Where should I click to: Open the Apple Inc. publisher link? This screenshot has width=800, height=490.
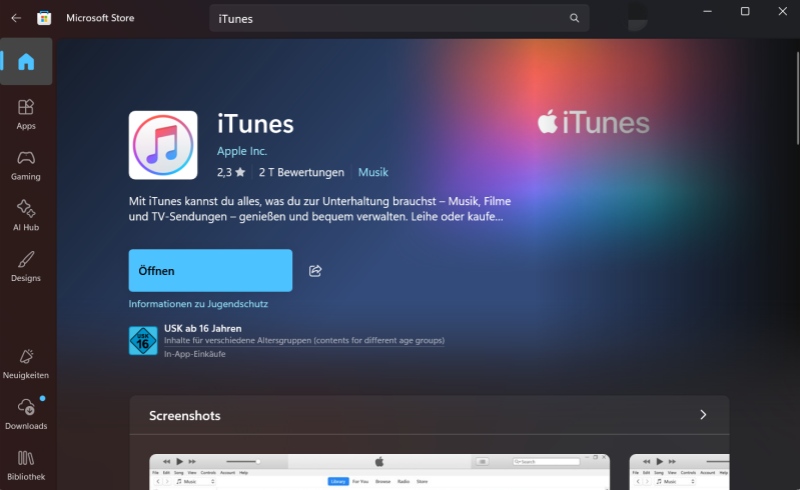(x=242, y=151)
